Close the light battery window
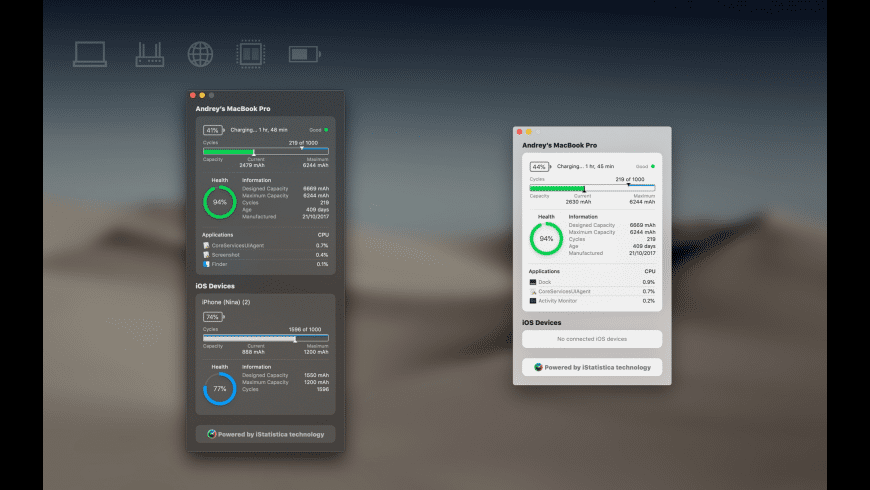This screenshot has width=870, height=490. click(x=519, y=132)
